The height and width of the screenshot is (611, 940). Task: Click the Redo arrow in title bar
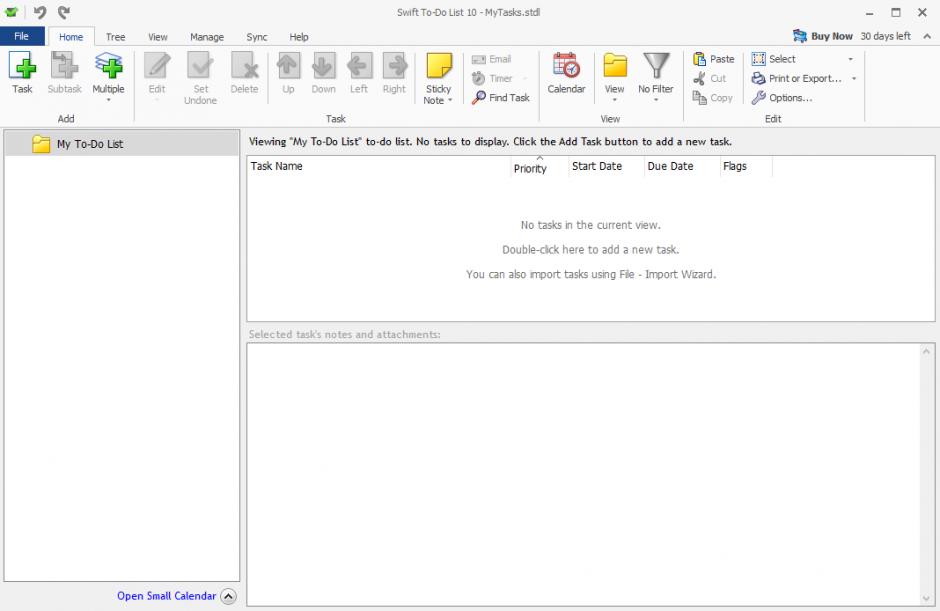click(64, 12)
